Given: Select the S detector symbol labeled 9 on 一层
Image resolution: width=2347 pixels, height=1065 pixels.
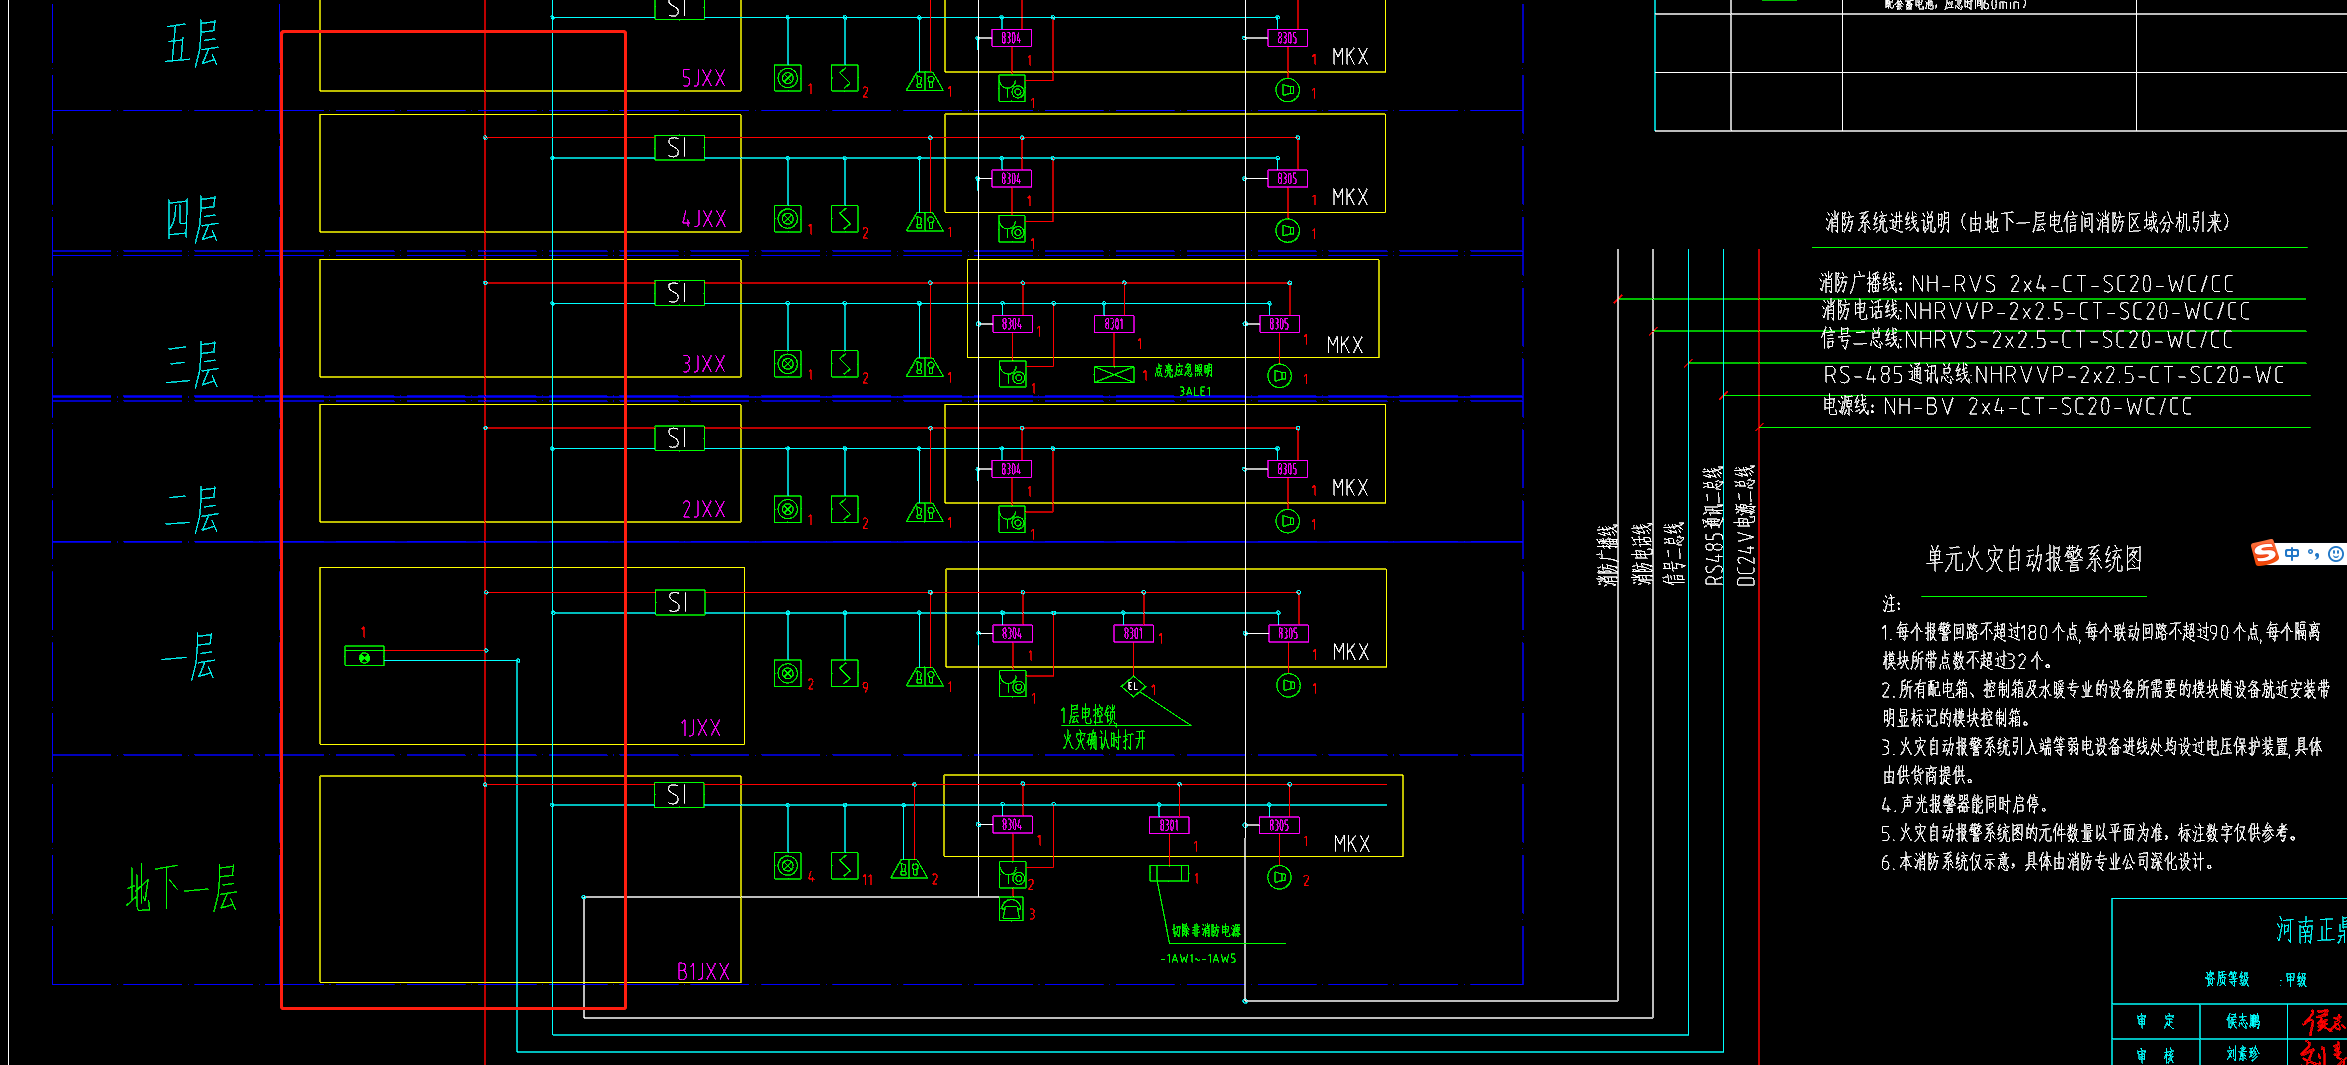Looking at the screenshot, I should coord(845,674).
